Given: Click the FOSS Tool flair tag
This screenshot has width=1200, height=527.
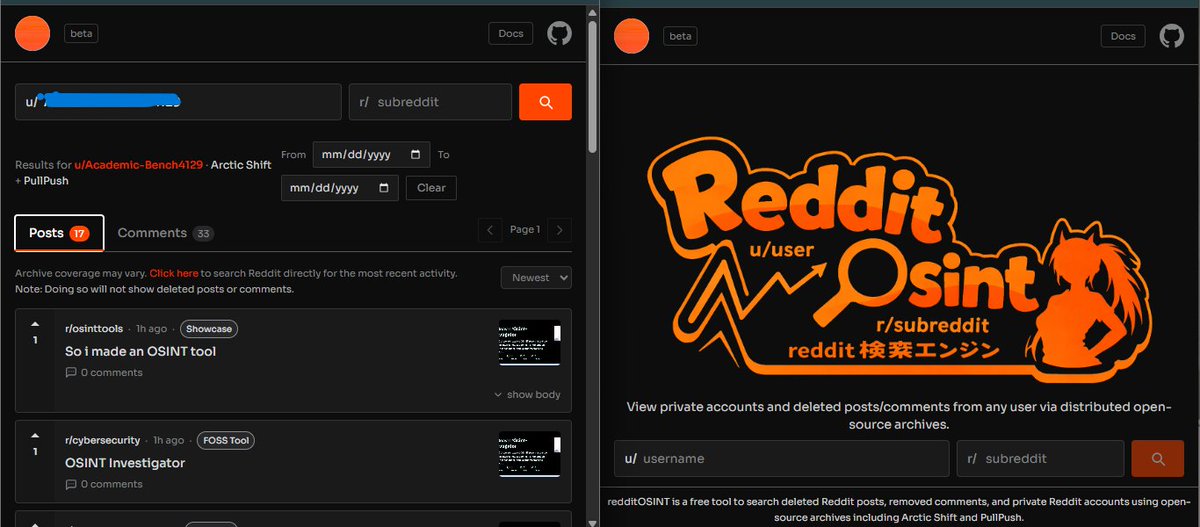Looking at the screenshot, I should (226, 440).
